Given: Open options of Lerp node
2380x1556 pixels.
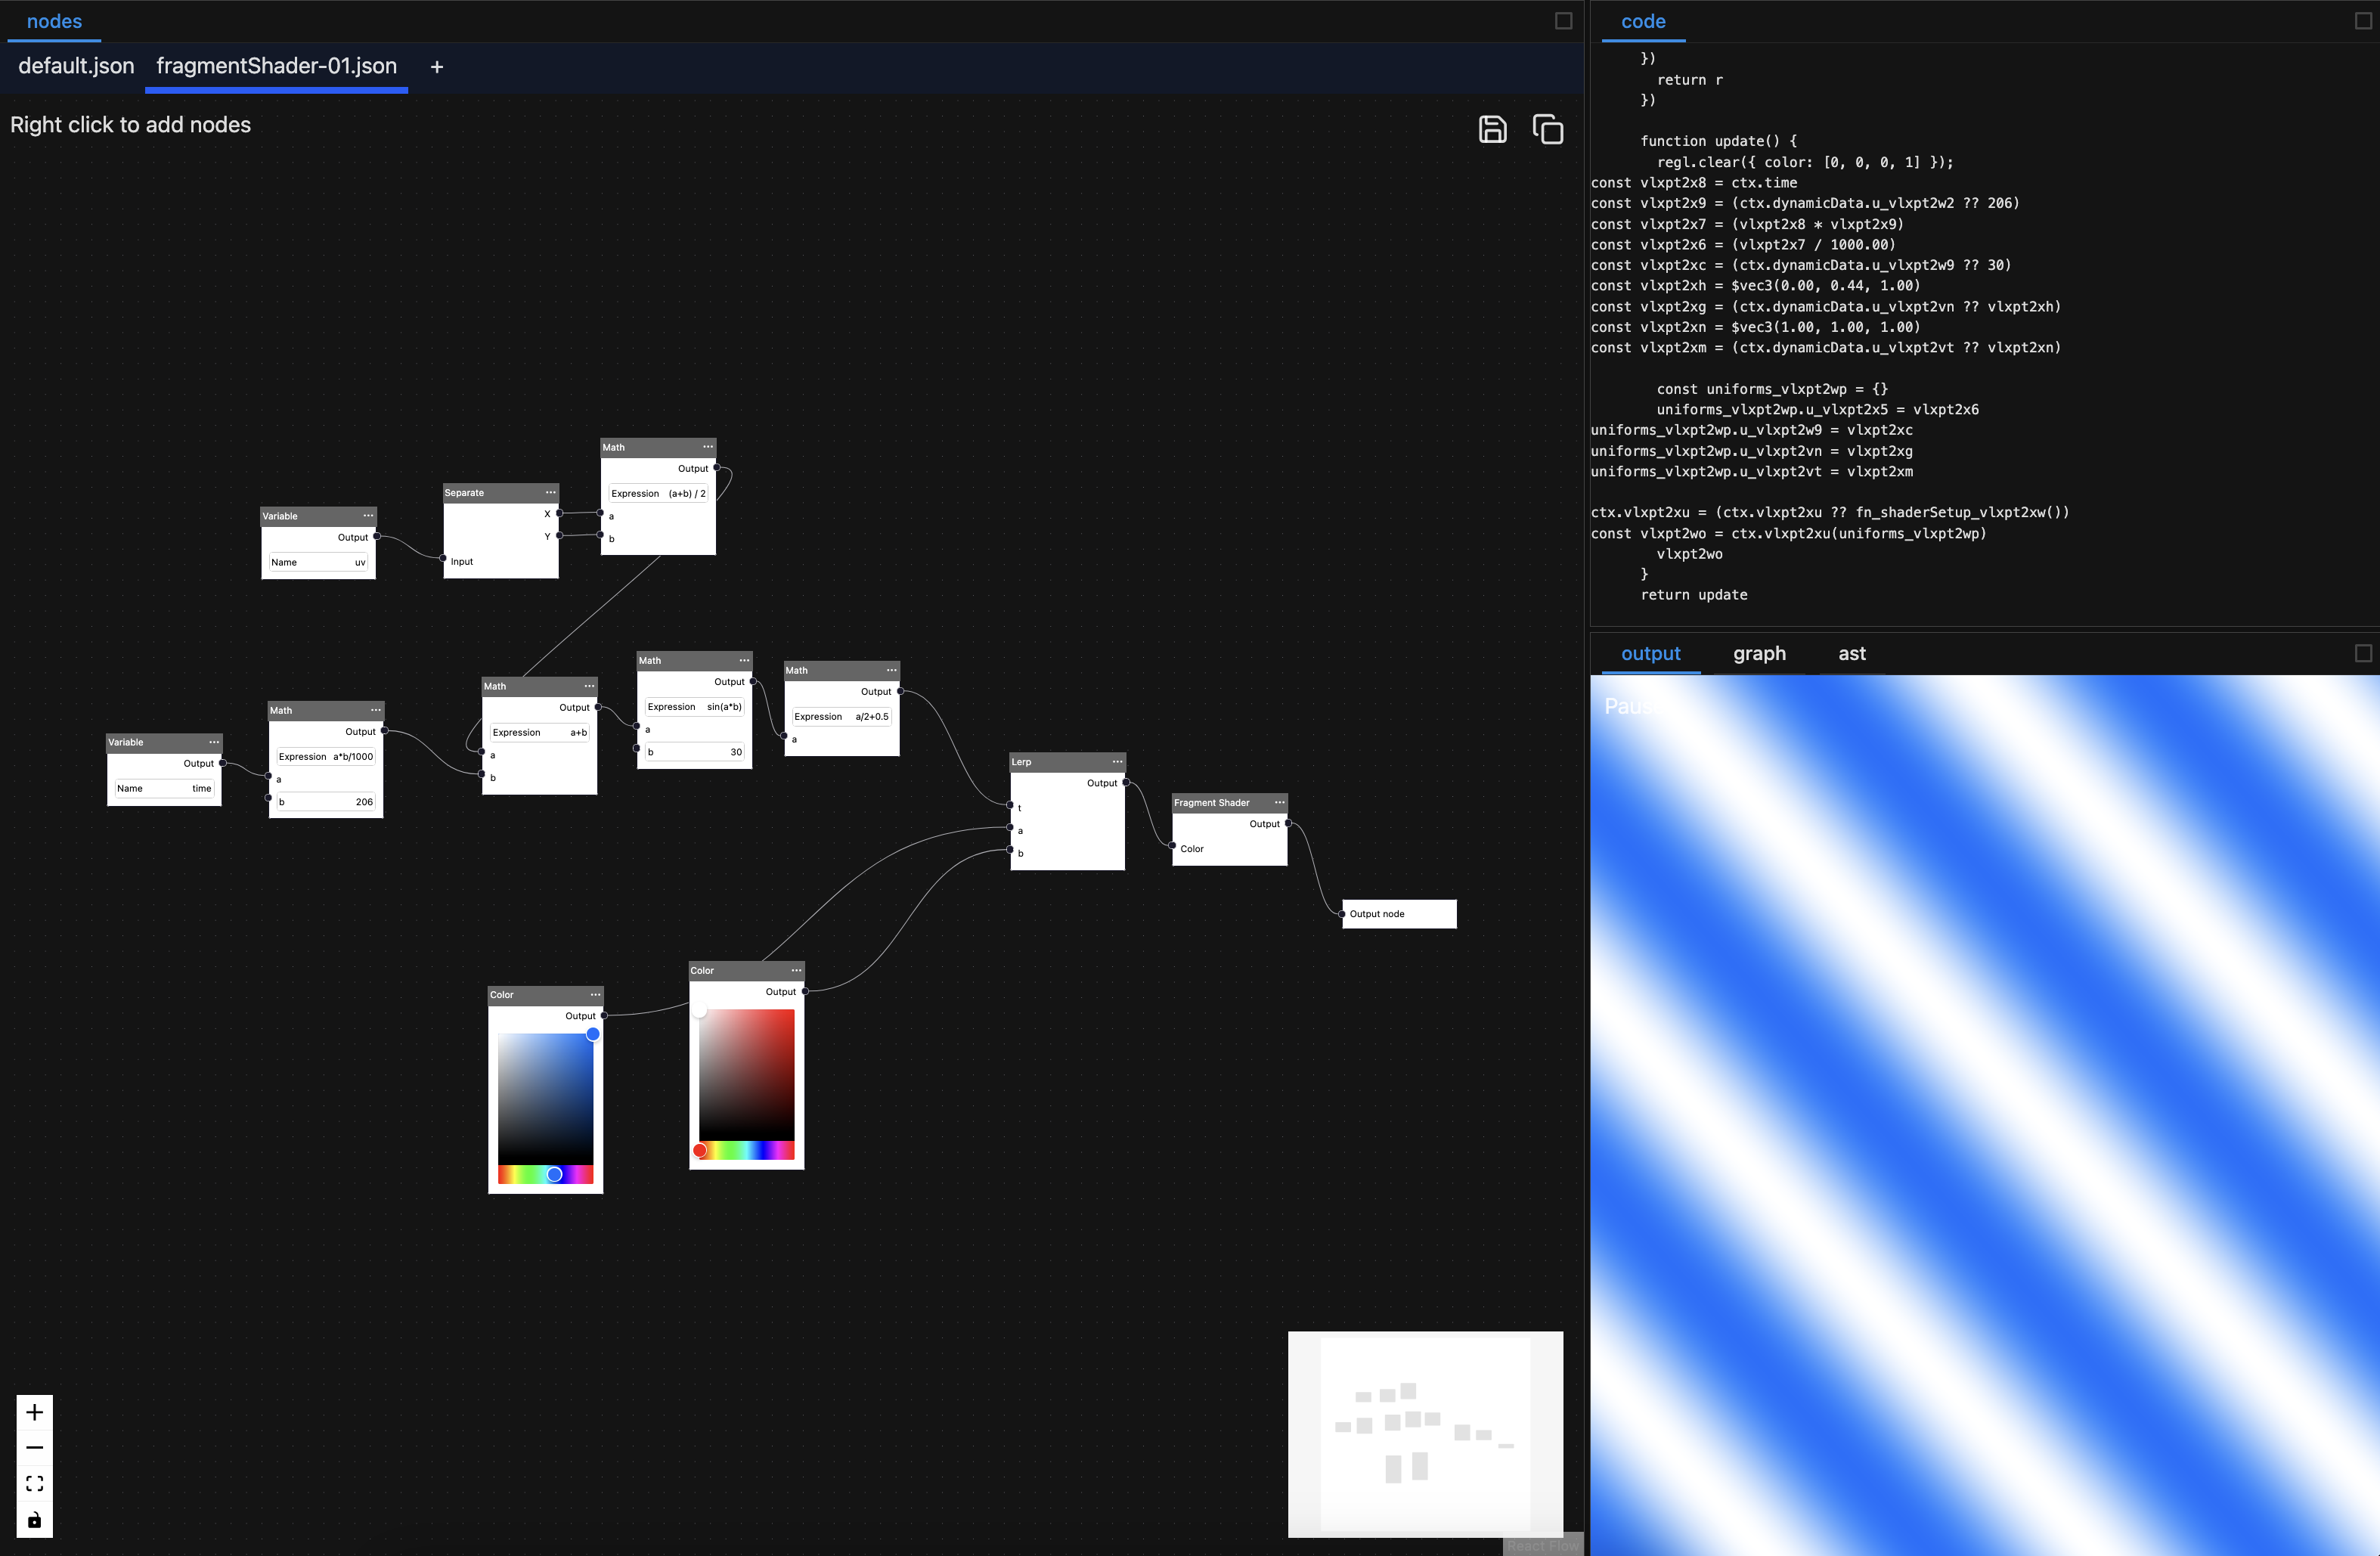Looking at the screenshot, I should 1117,762.
